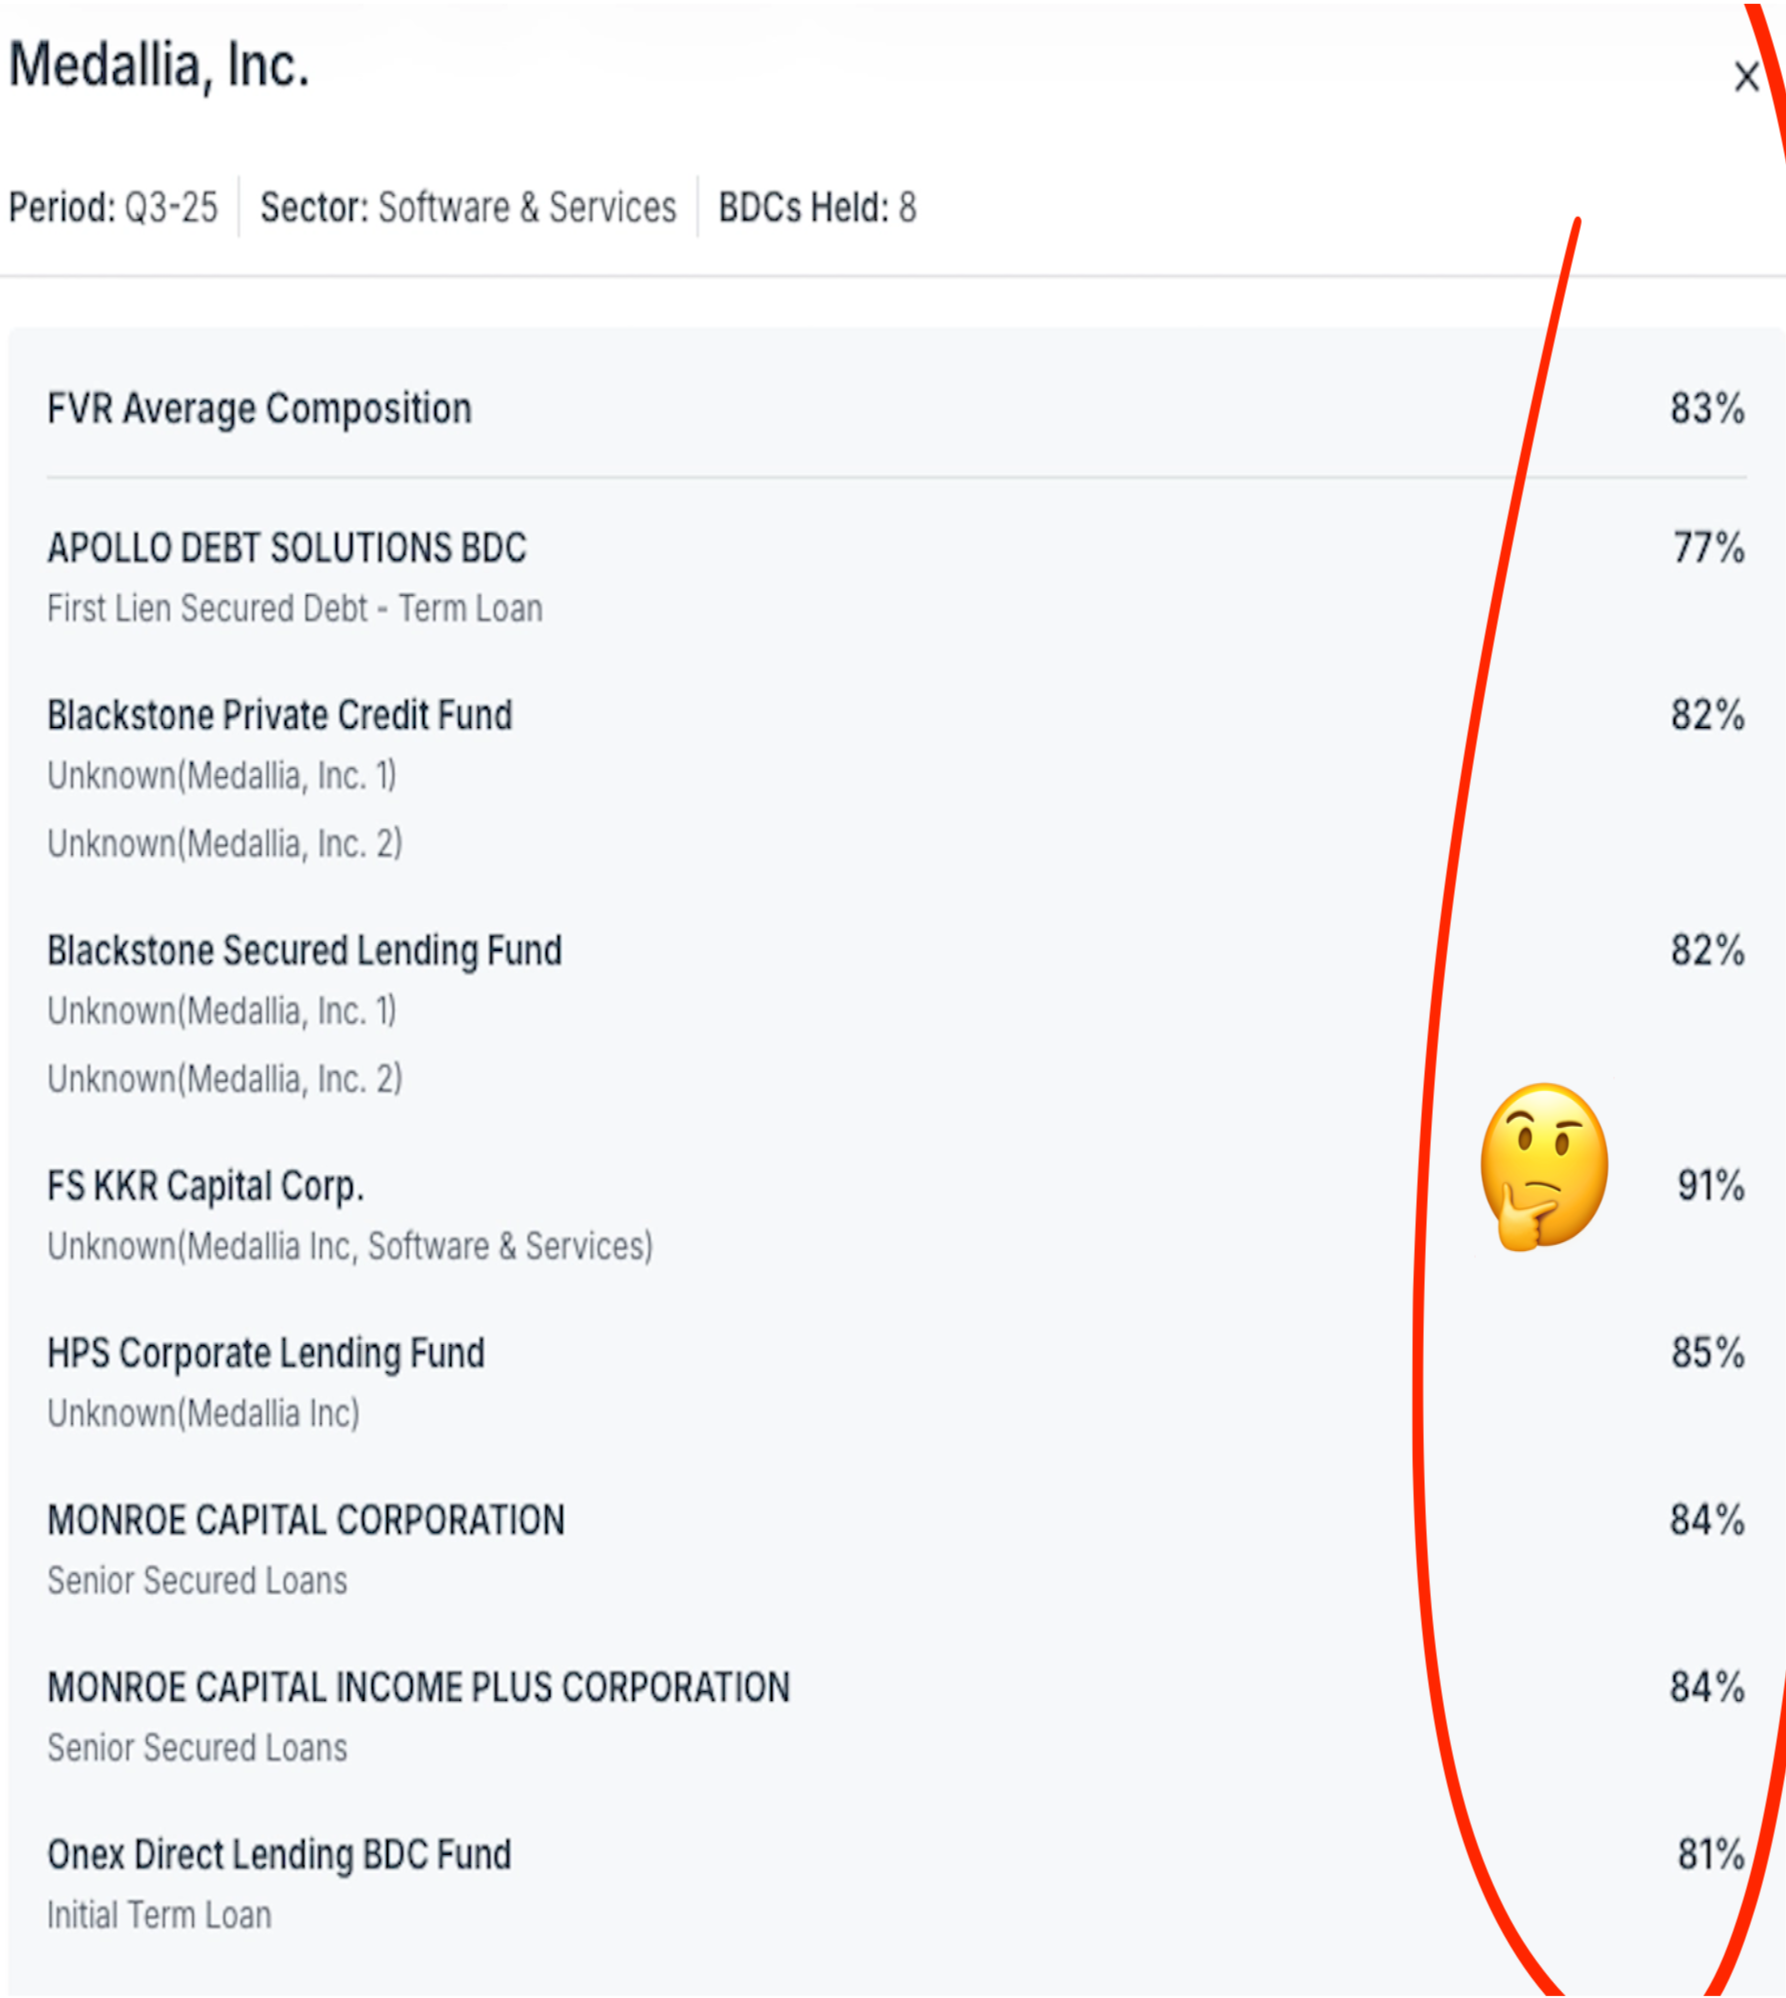The width and height of the screenshot is (1786, 1998).
Task: Select the Sector Software & Services field
Action: 468,208
